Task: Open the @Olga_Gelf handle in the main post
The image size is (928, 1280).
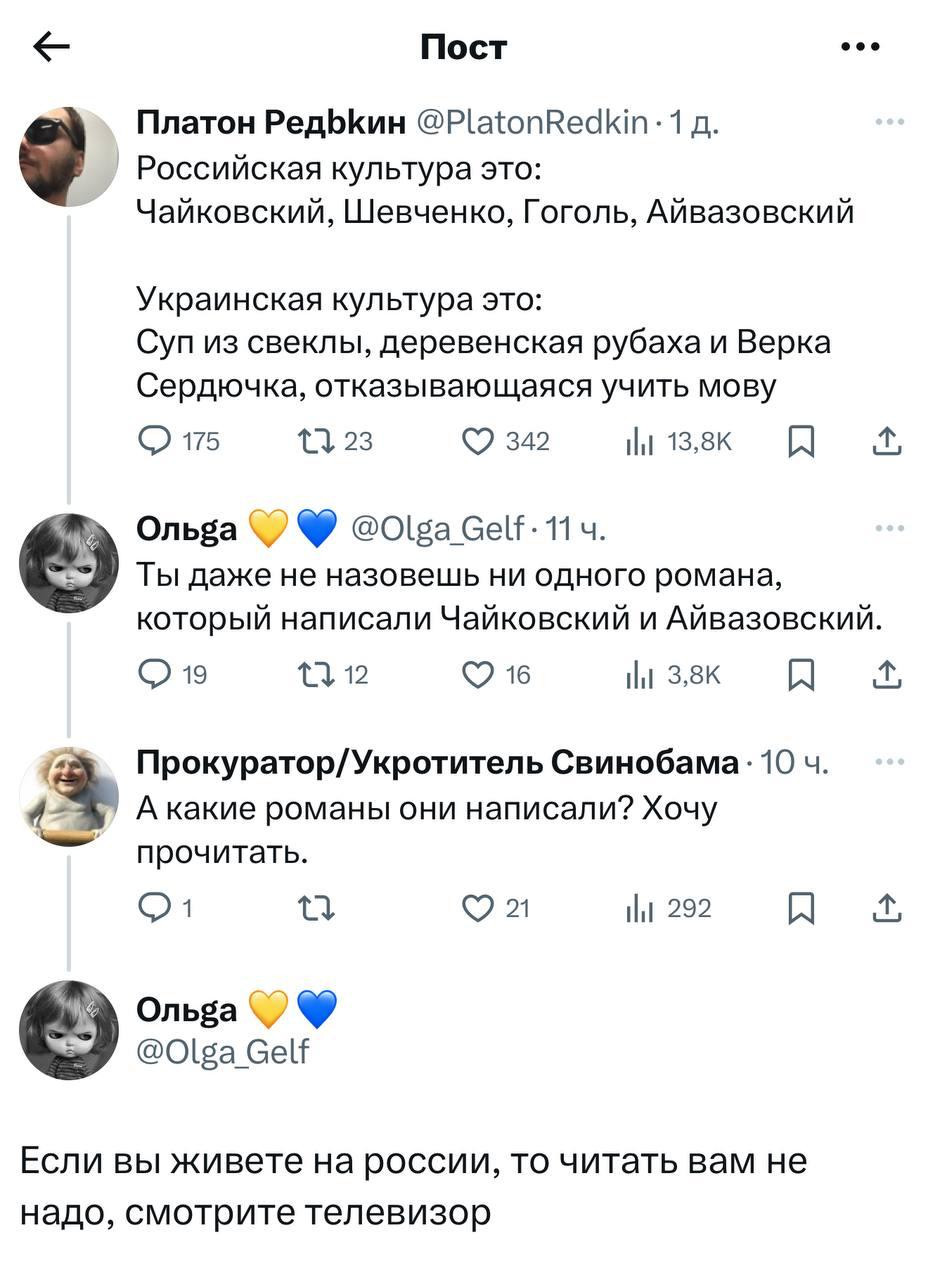Action: pyautogui.click(x=223, y=1051)
